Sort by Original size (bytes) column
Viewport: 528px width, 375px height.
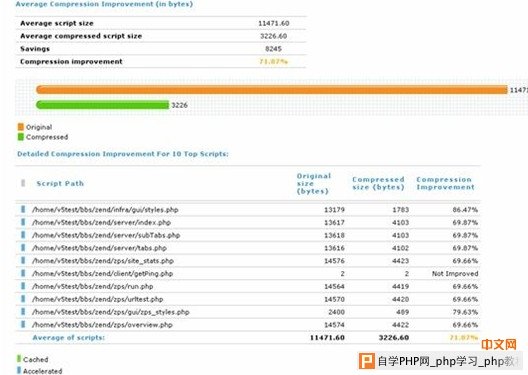point(314,183)
